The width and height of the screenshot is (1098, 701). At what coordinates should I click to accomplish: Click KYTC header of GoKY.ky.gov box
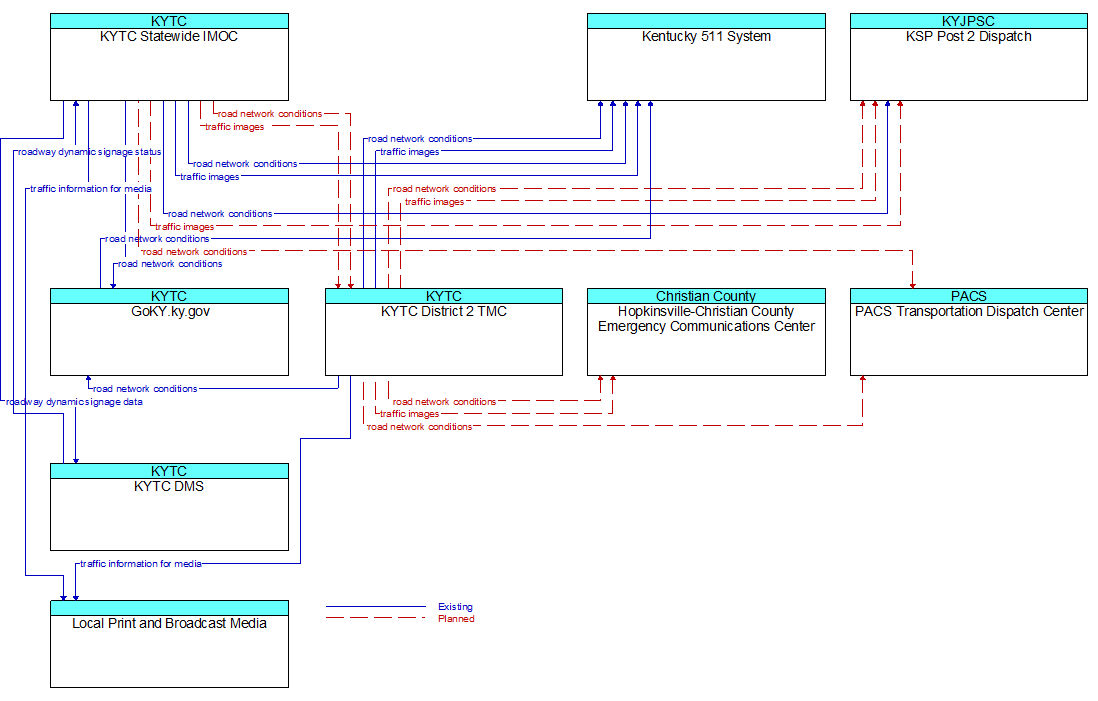click(x=169, y=296)
